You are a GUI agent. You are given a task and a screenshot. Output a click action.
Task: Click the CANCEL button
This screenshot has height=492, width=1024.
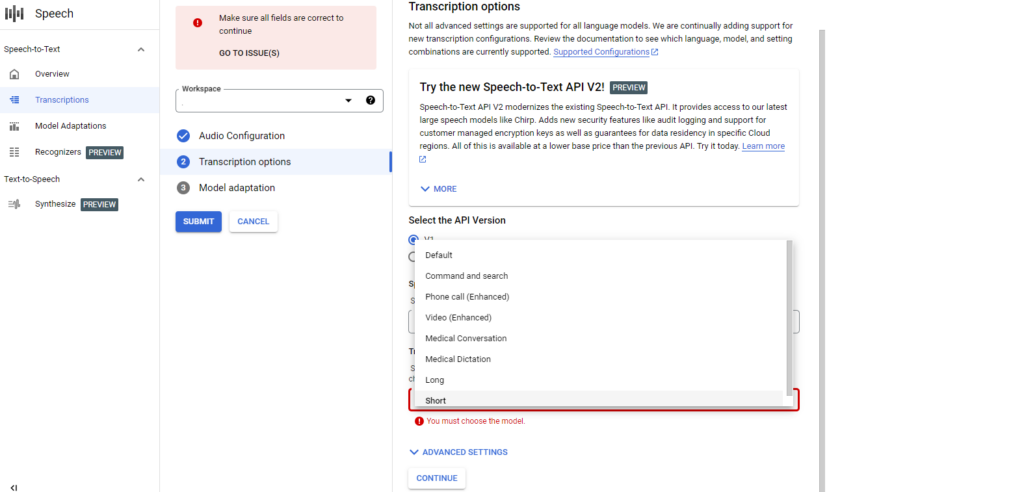coord(253,221)
